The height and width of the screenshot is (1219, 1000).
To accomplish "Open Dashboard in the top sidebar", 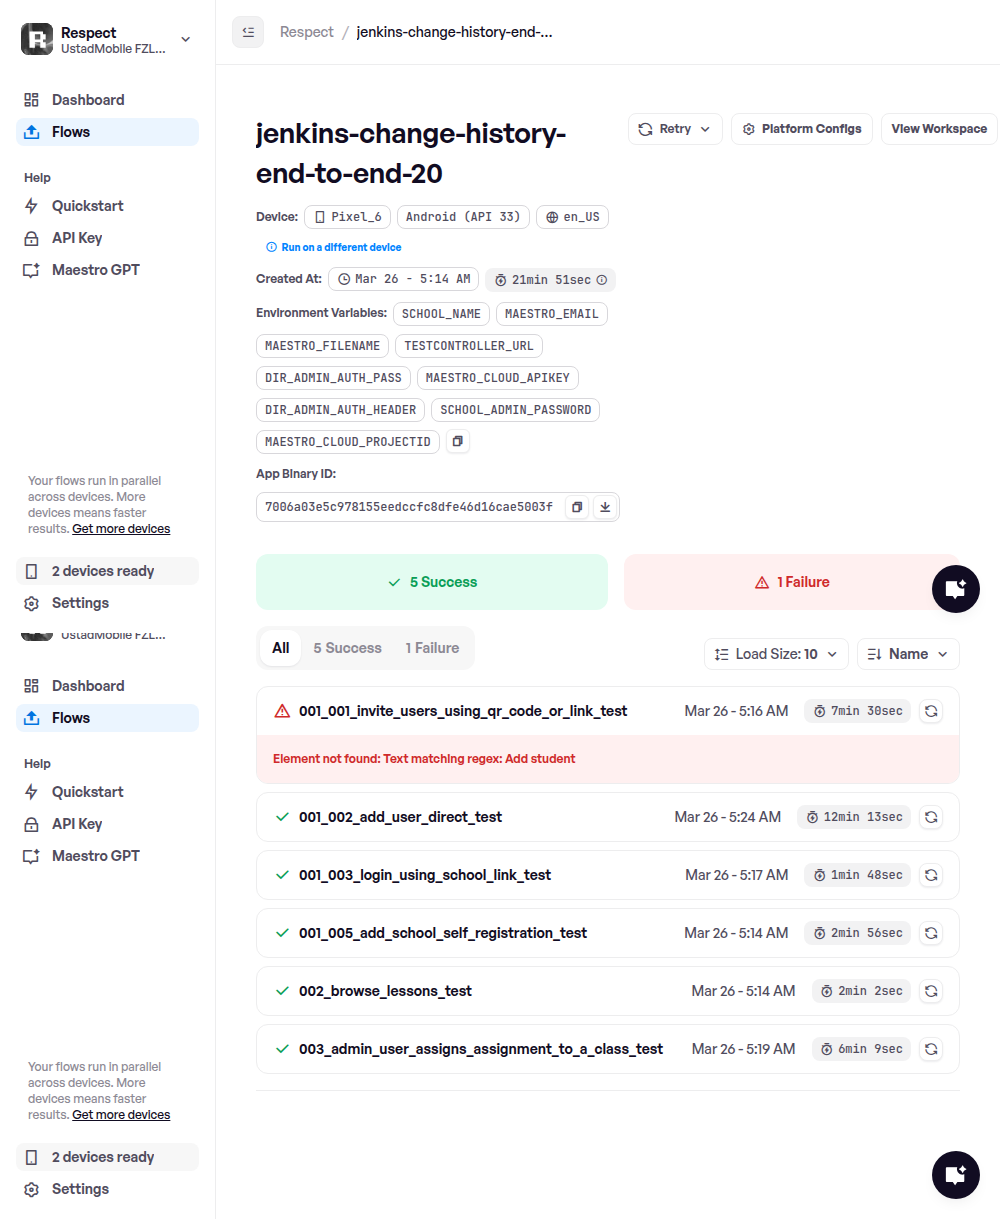I will coord(88,100).
